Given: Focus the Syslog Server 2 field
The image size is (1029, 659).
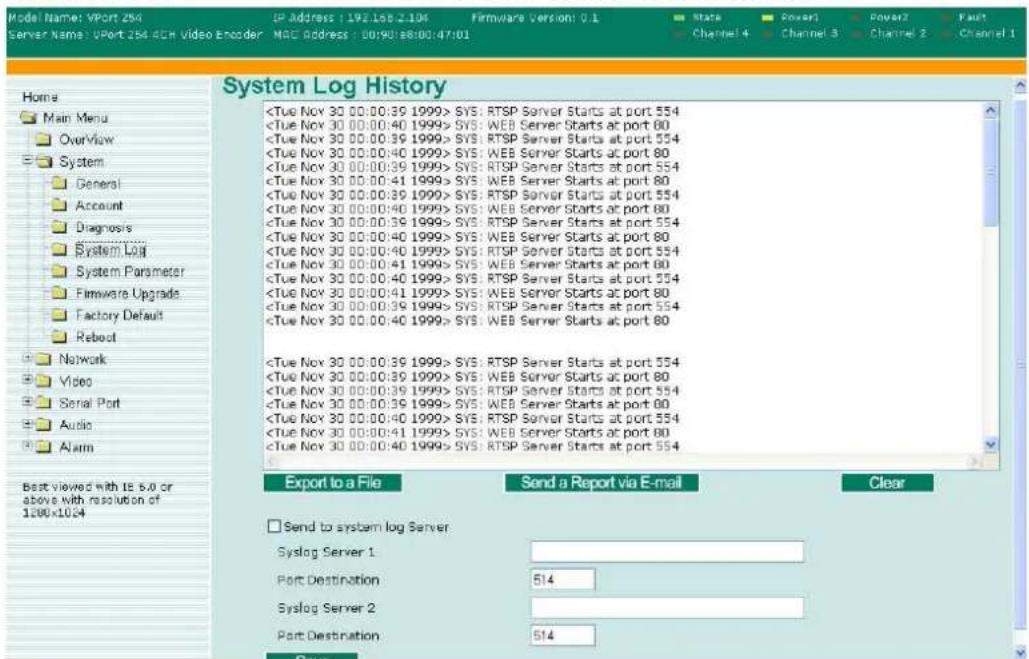Looking at the screenshot, I should [x=667, y=607].
